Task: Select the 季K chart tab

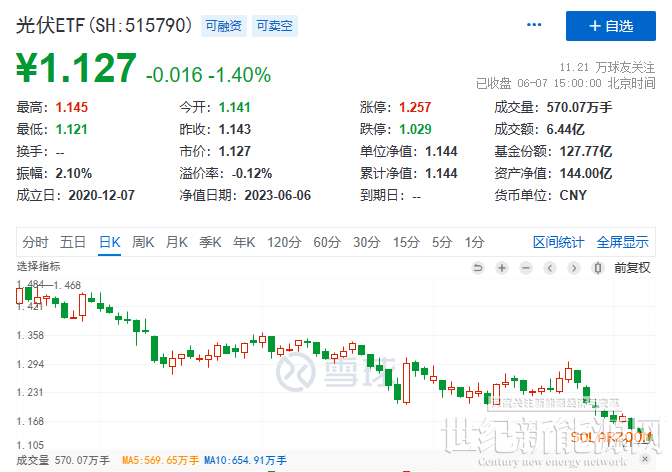Action: (210, 242)
